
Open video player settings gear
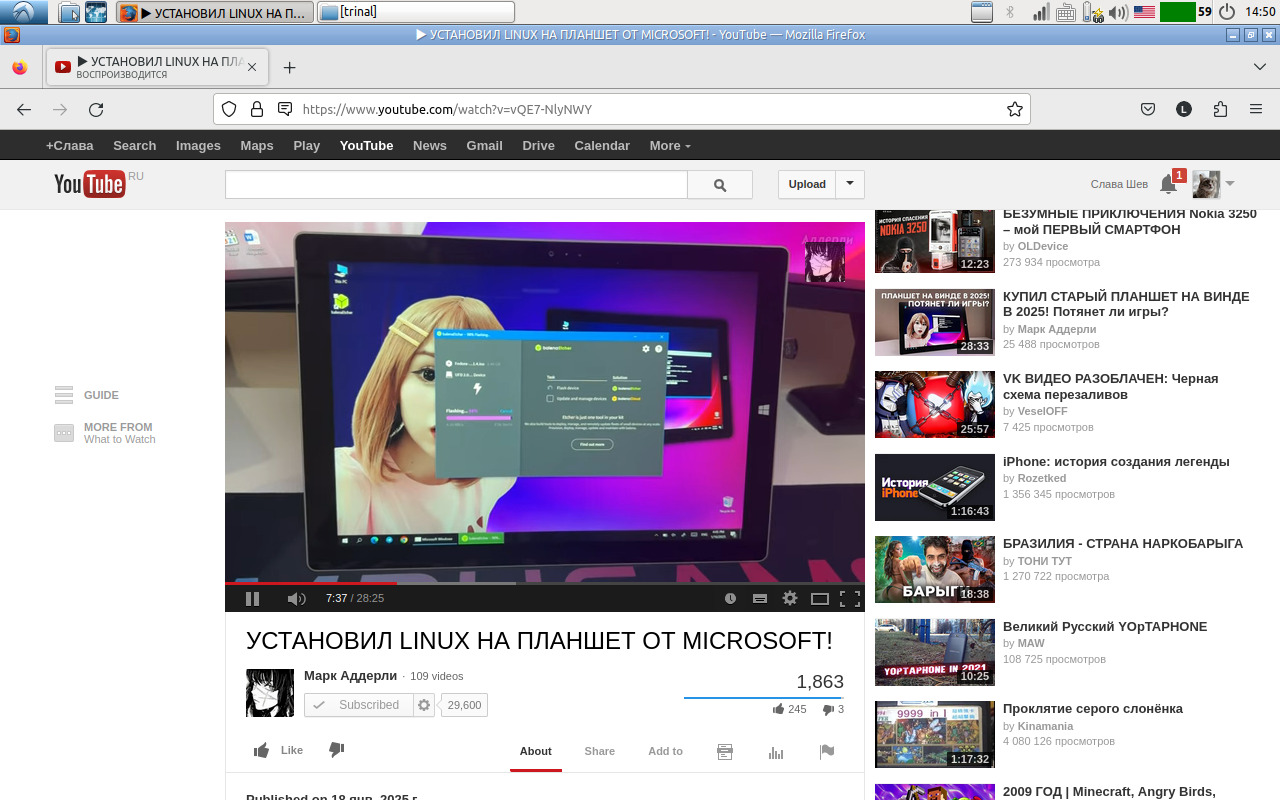click(790, 598)
